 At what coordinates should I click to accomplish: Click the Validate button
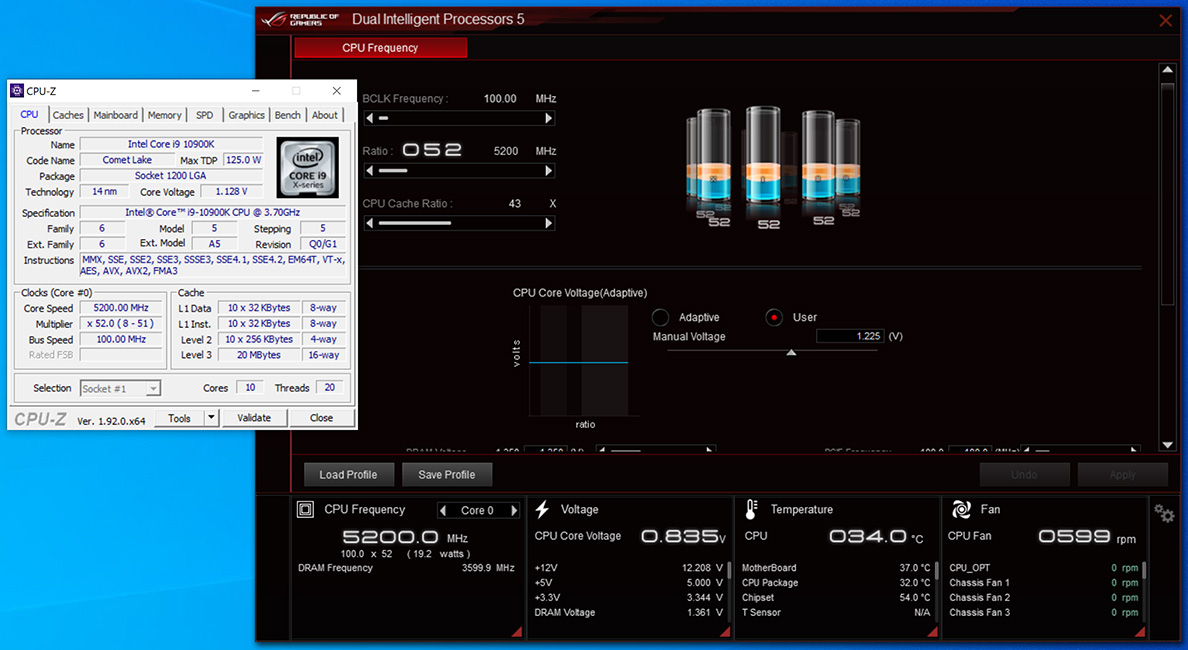click(254, 417)
